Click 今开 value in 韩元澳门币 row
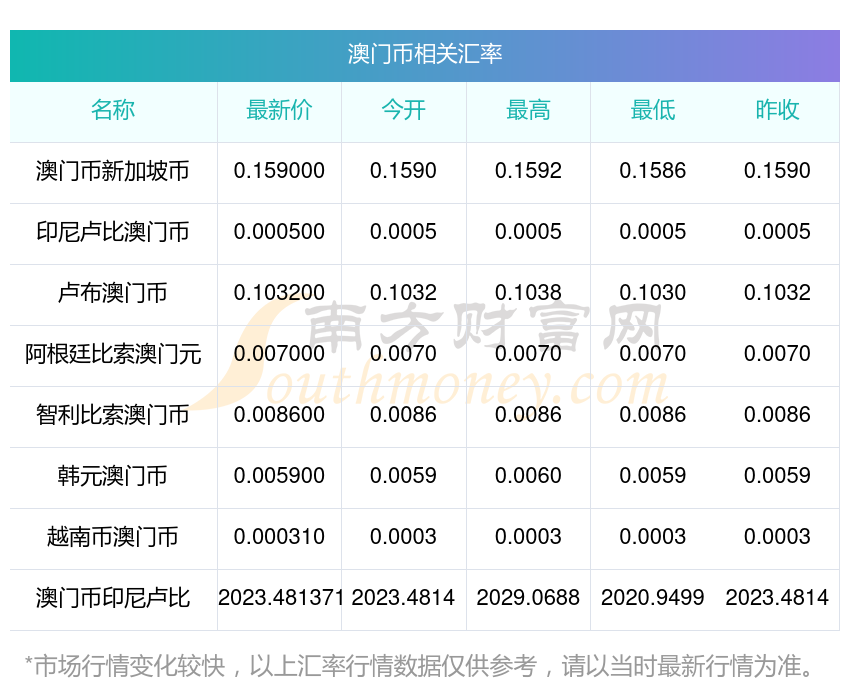This screenshot has height=698, width=850. tap(403, 476)
